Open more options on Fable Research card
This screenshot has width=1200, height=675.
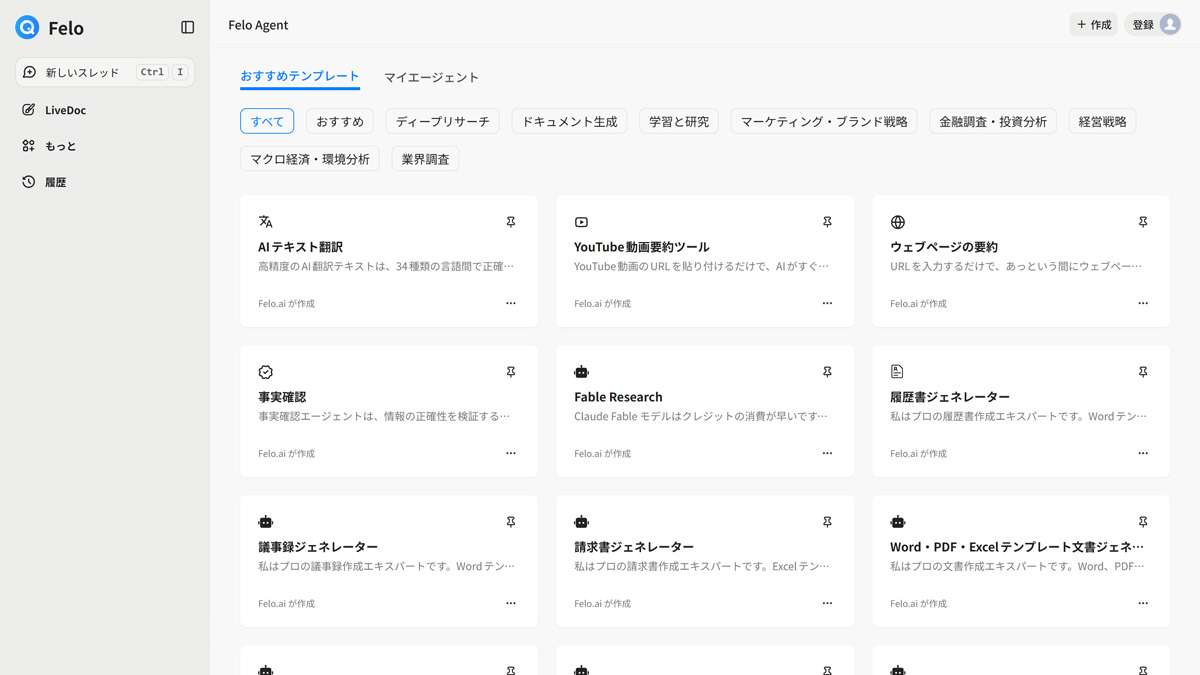tap(827, 453)
